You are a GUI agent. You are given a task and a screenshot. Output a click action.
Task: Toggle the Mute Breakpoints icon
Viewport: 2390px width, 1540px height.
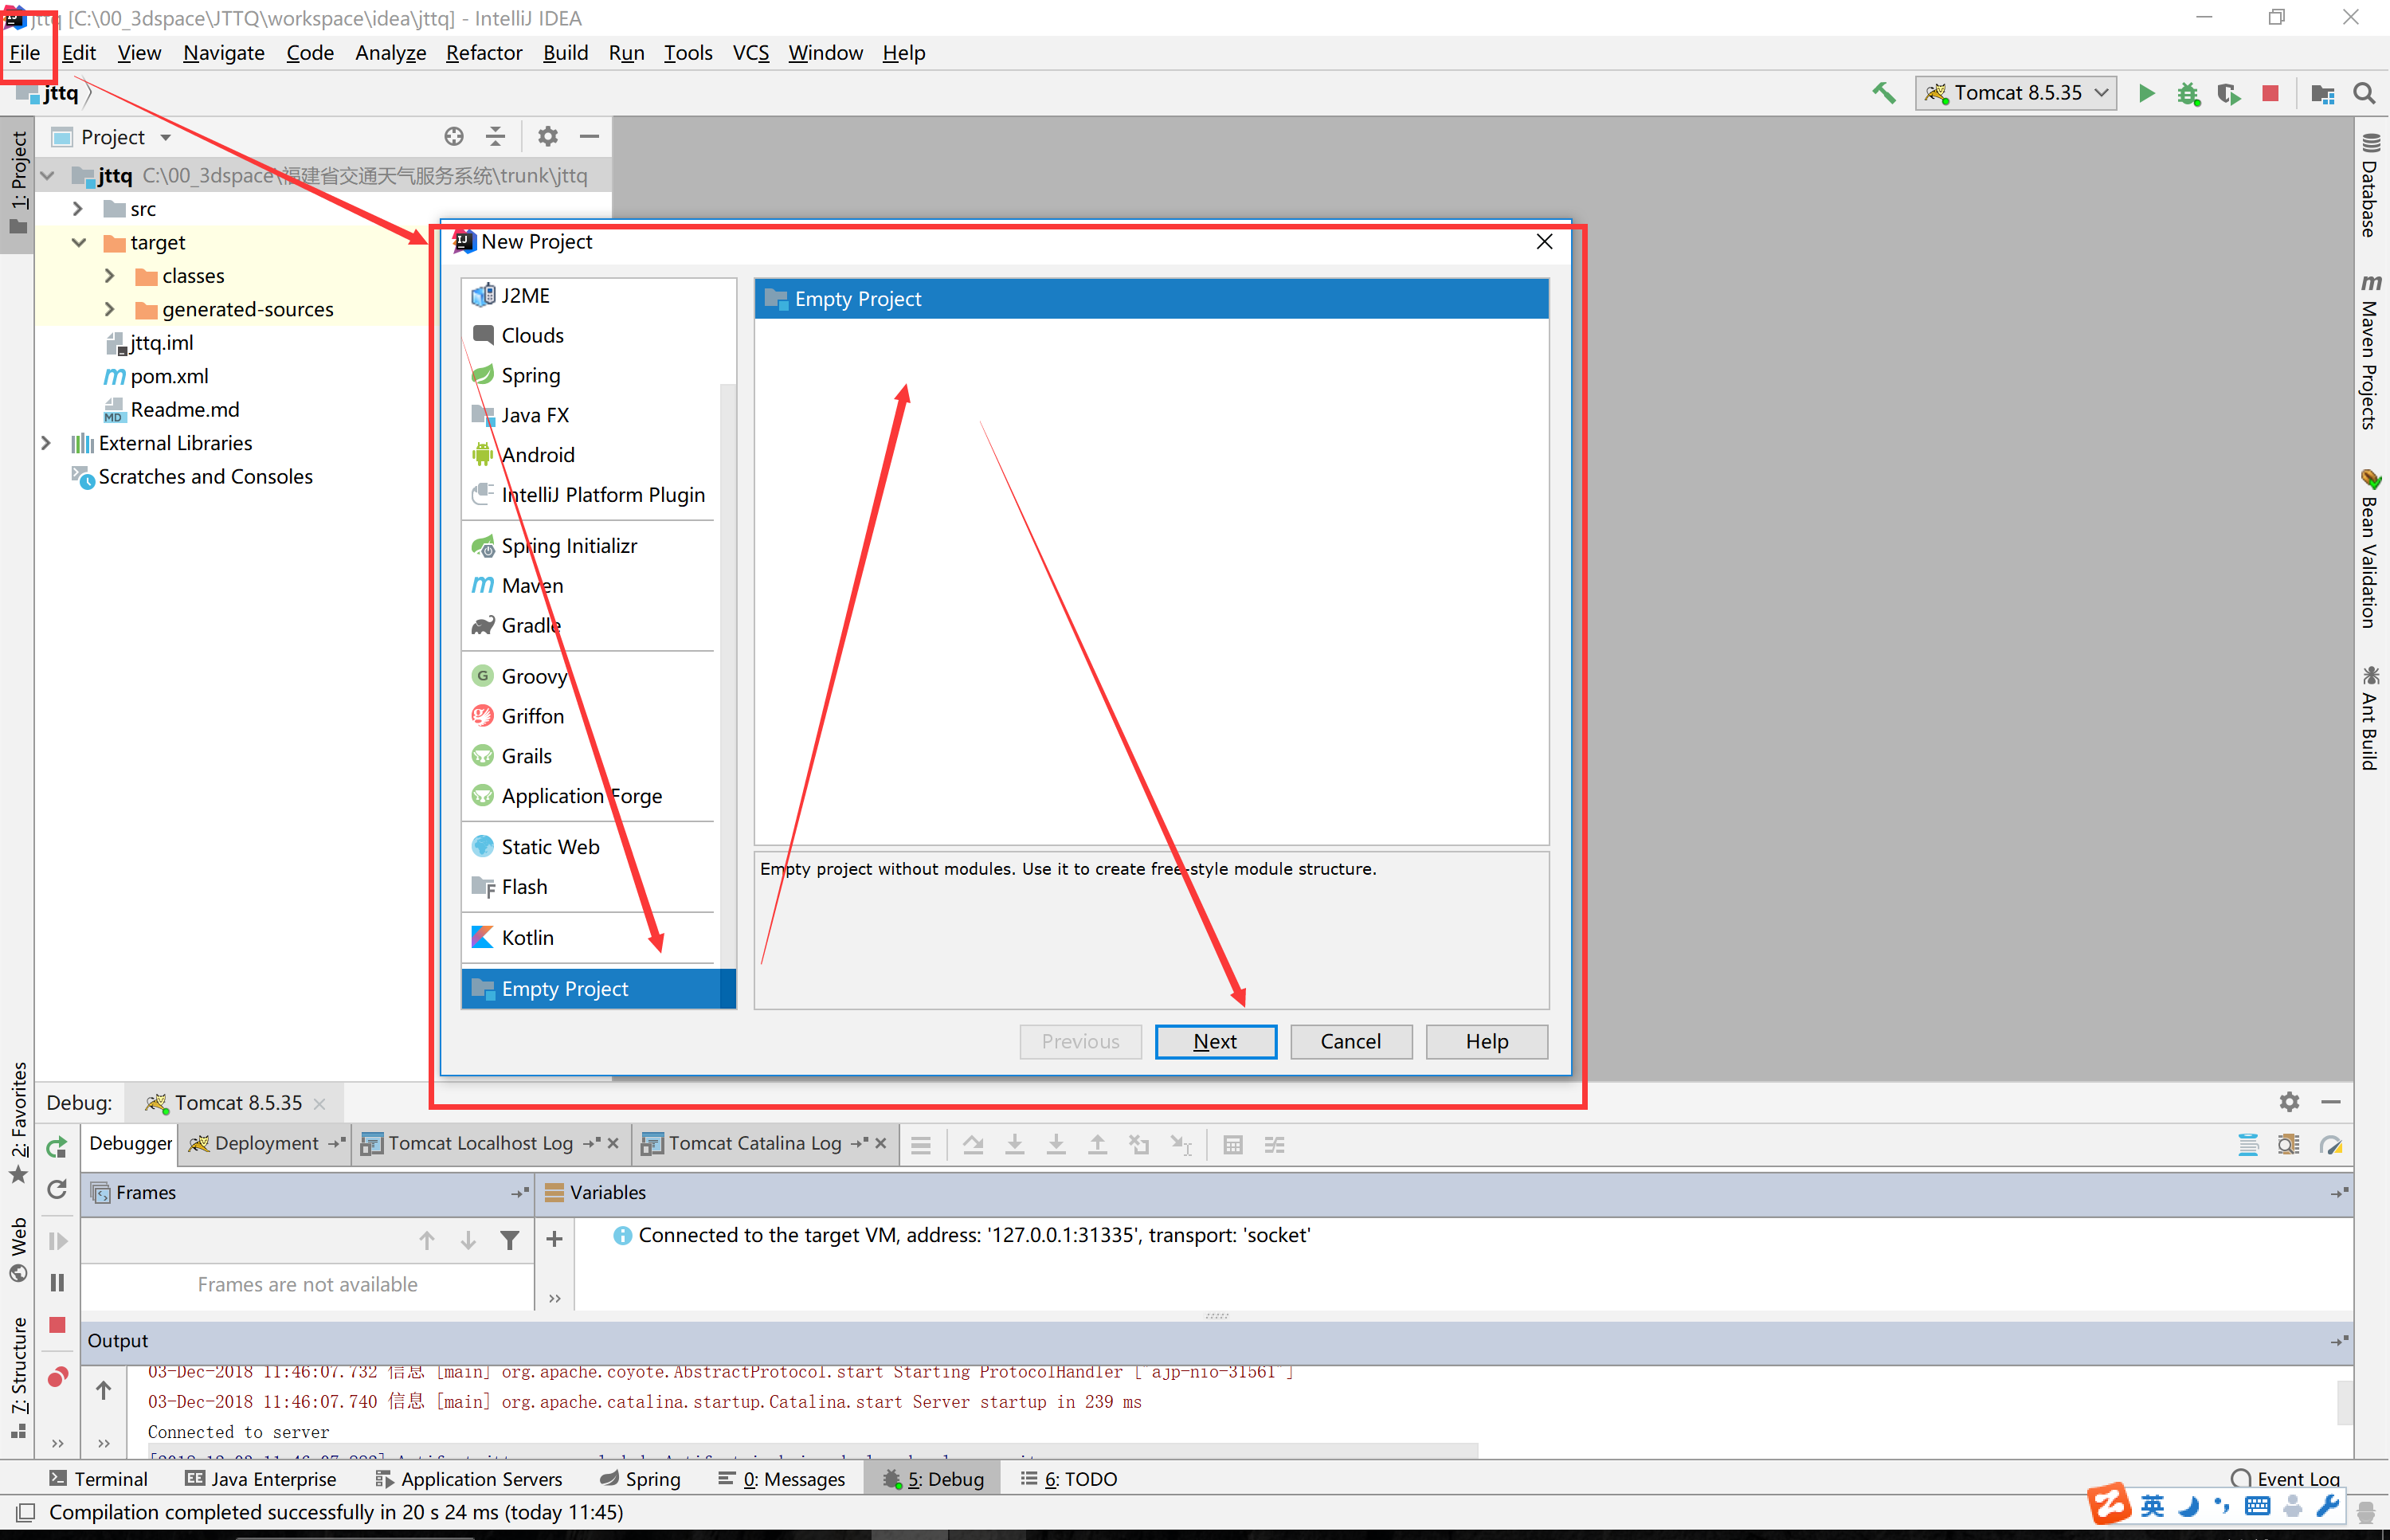click(x=57, y=1378)
